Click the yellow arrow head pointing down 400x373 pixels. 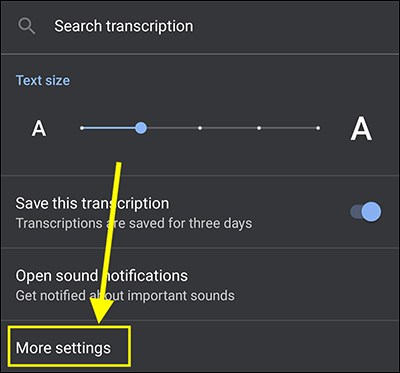pos(100,310)
